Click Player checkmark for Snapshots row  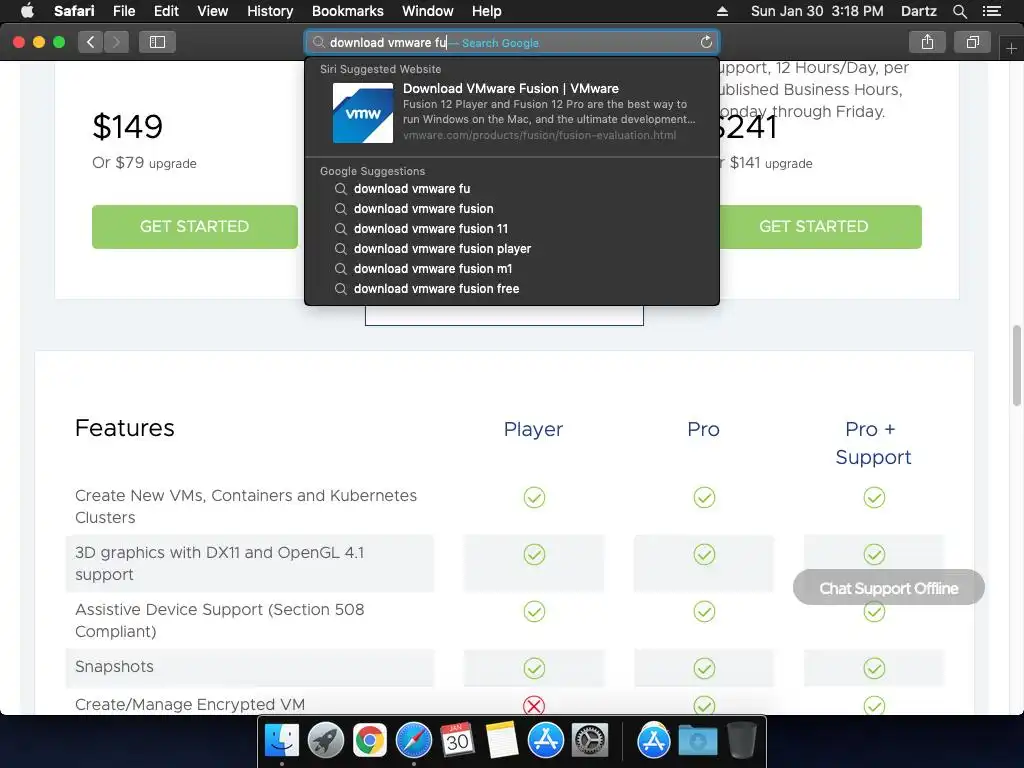534,668
